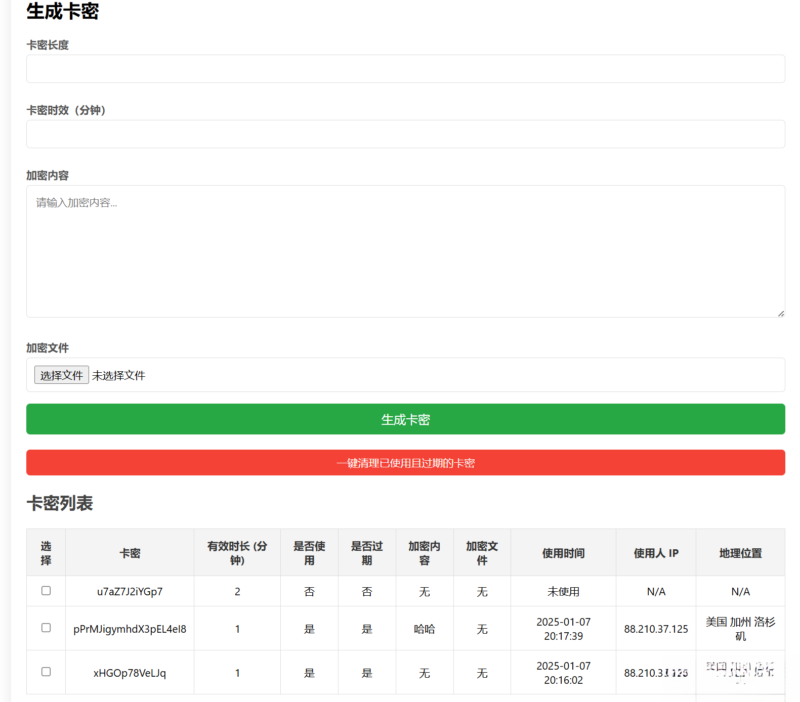Check the checkbox for card u7aZ7J2iYGp7
The image size is (800, 702).
[x=45, y=591]
